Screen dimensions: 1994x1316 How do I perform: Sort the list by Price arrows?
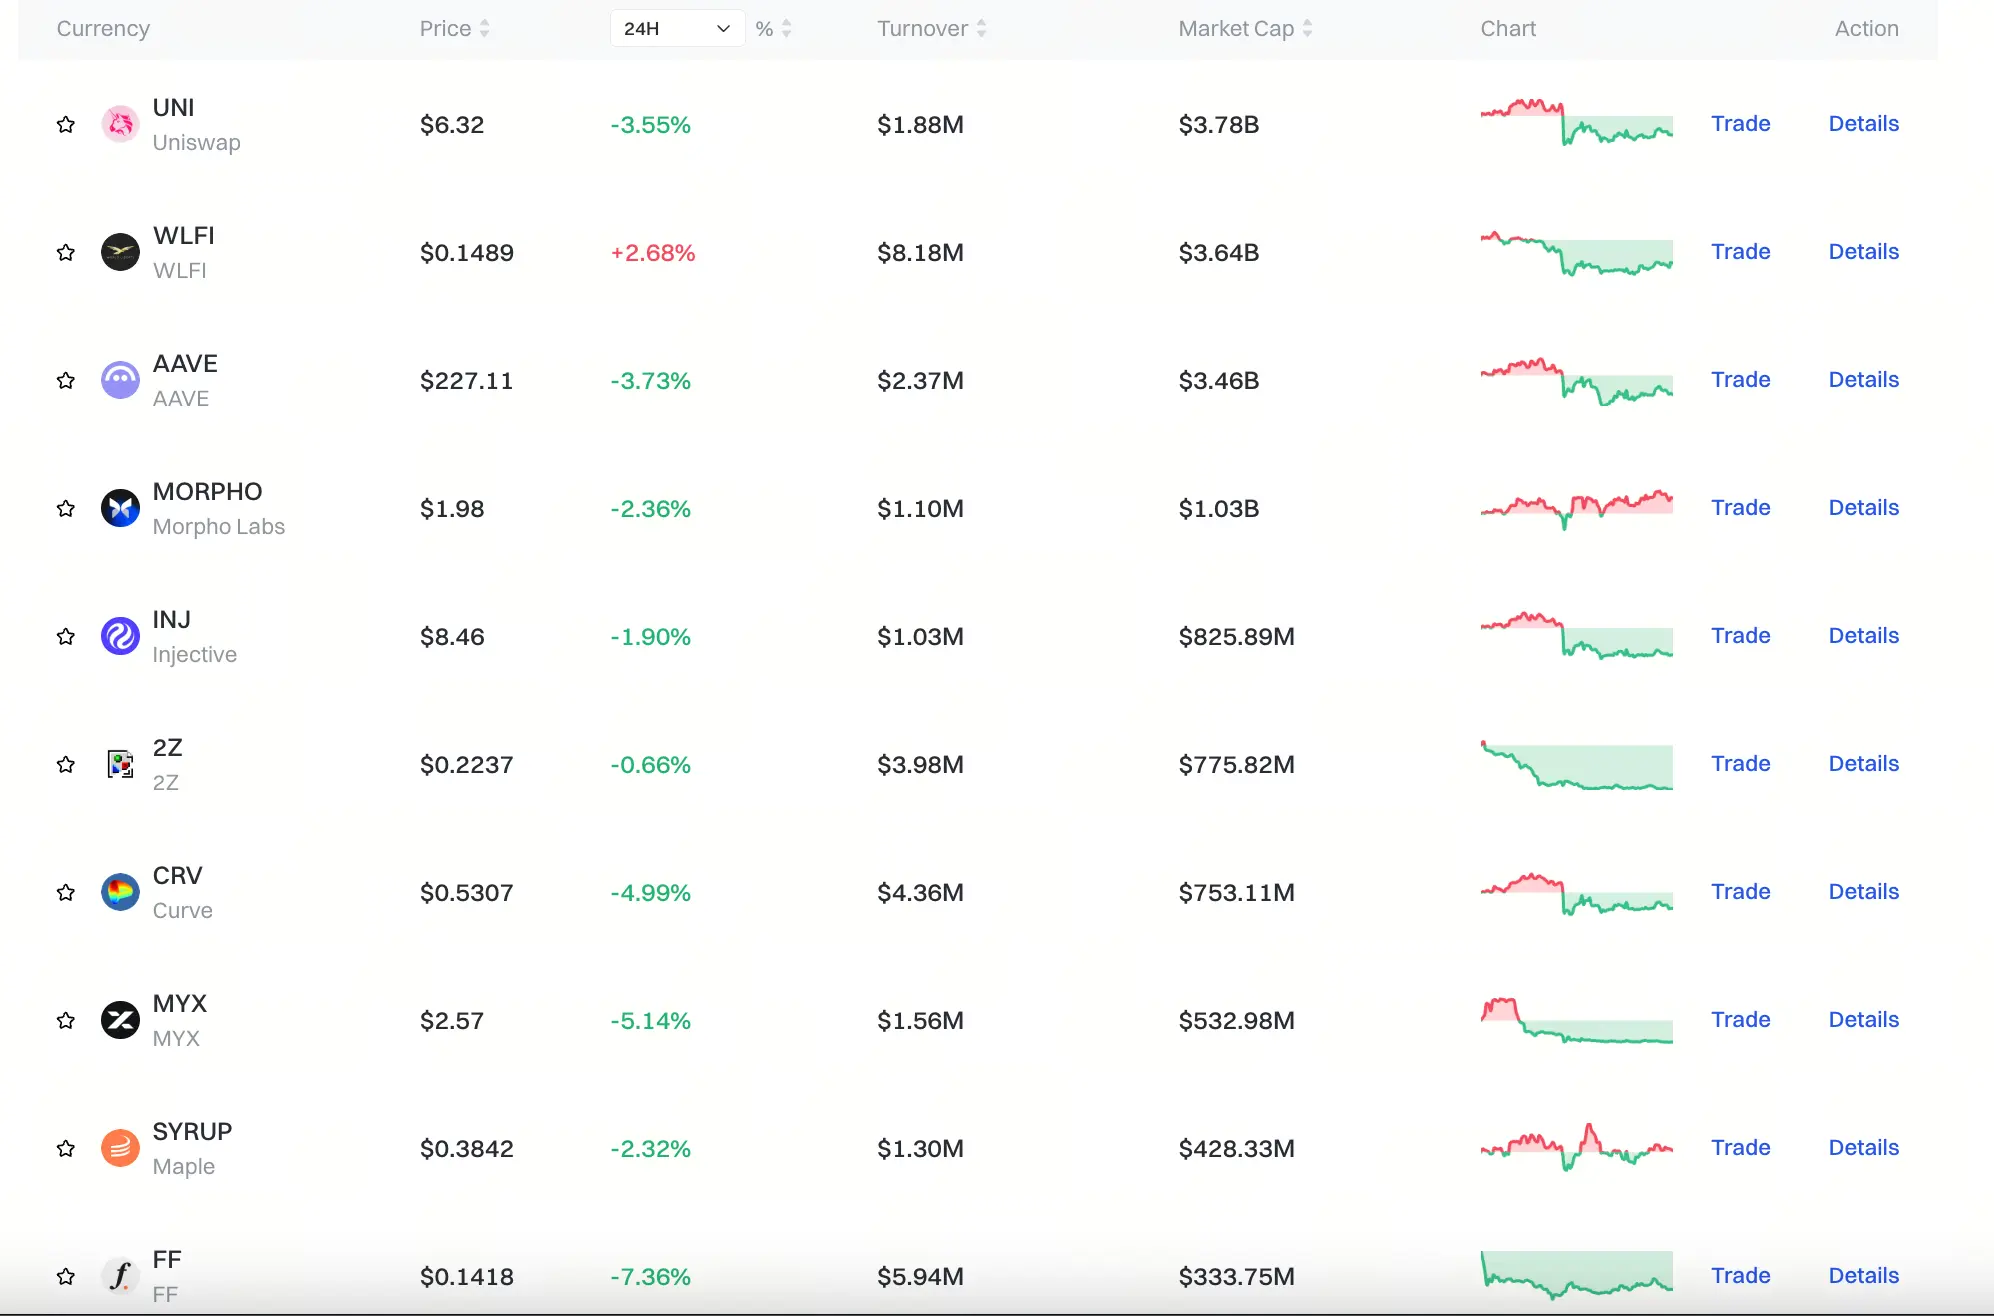484,28
